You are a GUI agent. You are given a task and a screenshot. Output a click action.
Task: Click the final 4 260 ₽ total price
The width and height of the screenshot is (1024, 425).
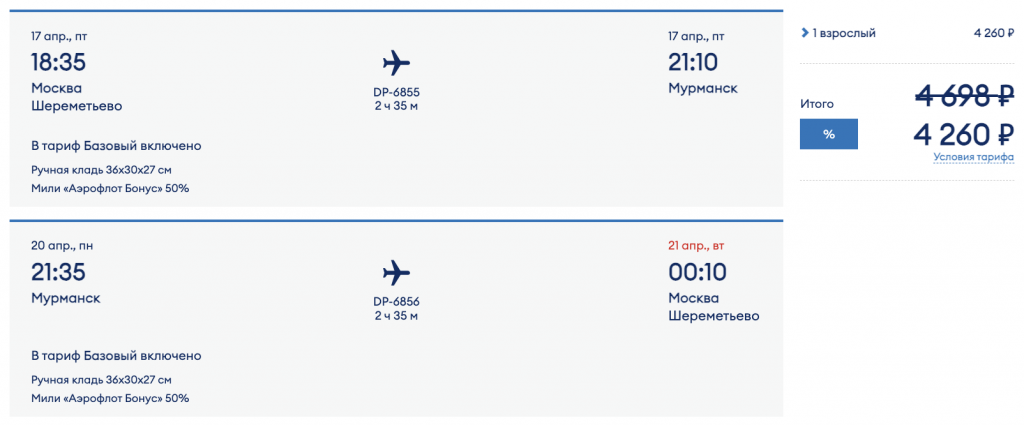965,133
